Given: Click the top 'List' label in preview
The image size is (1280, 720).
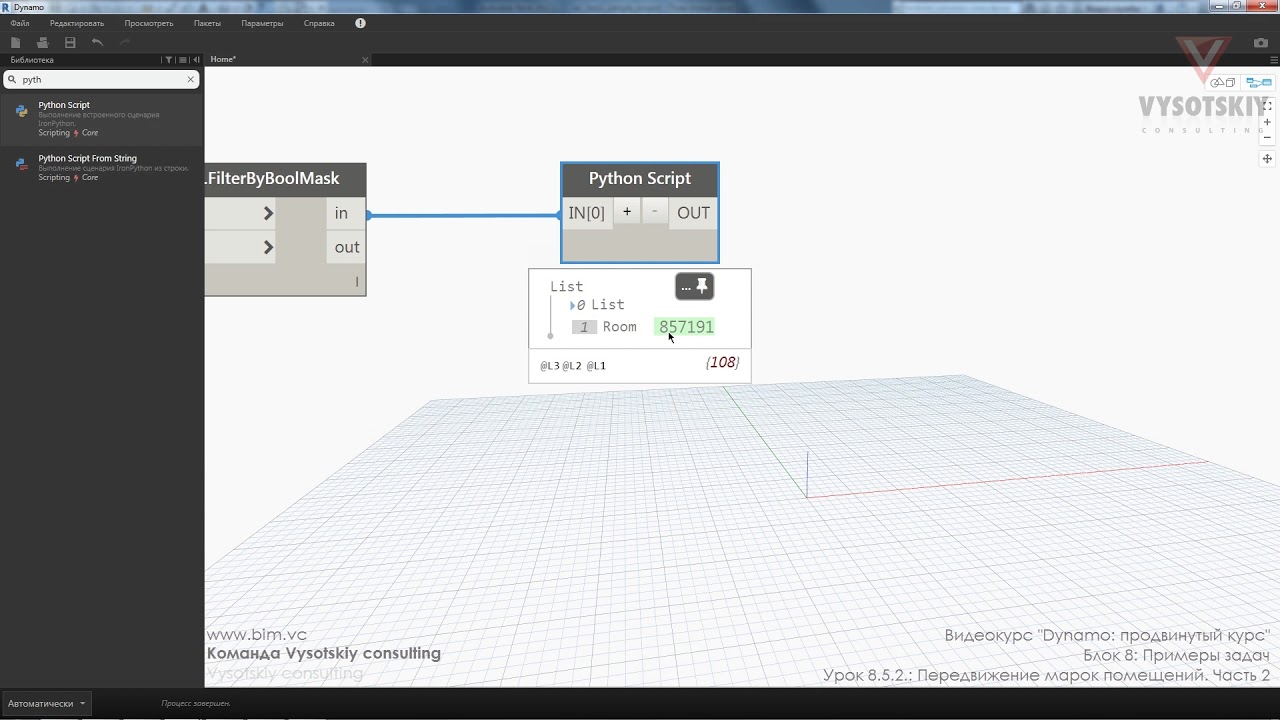Looking at the screenshot, I should click(x=567, y=286).
